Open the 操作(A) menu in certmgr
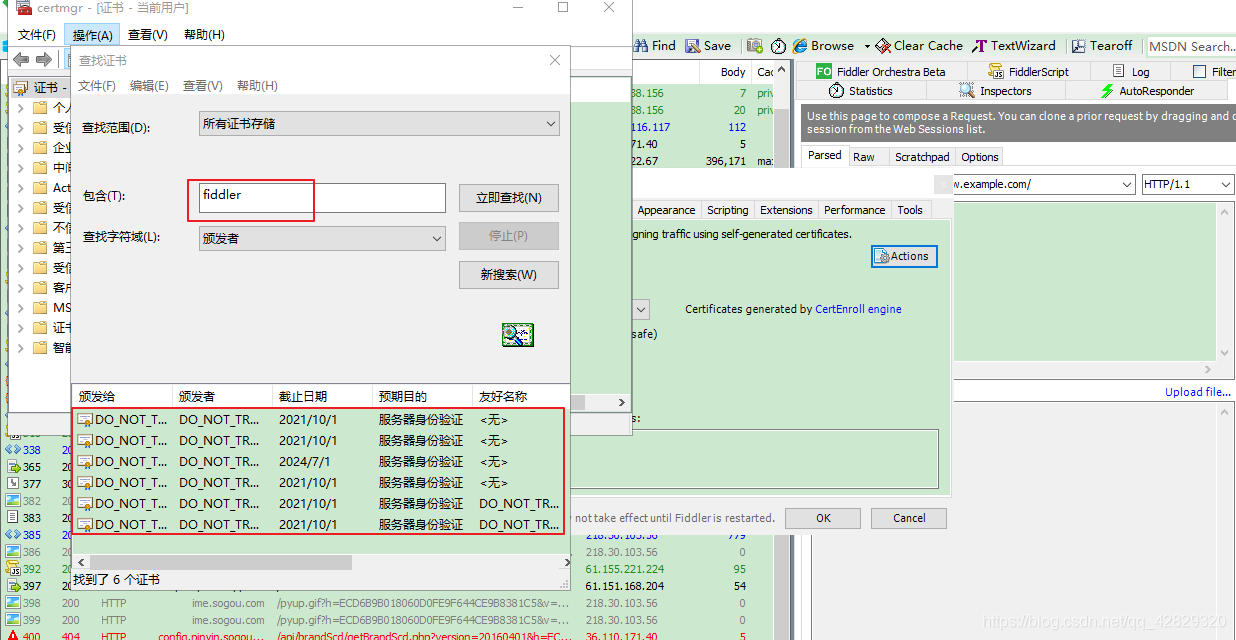The width and height of the screenshot is (1236, 640). [93, 35]
